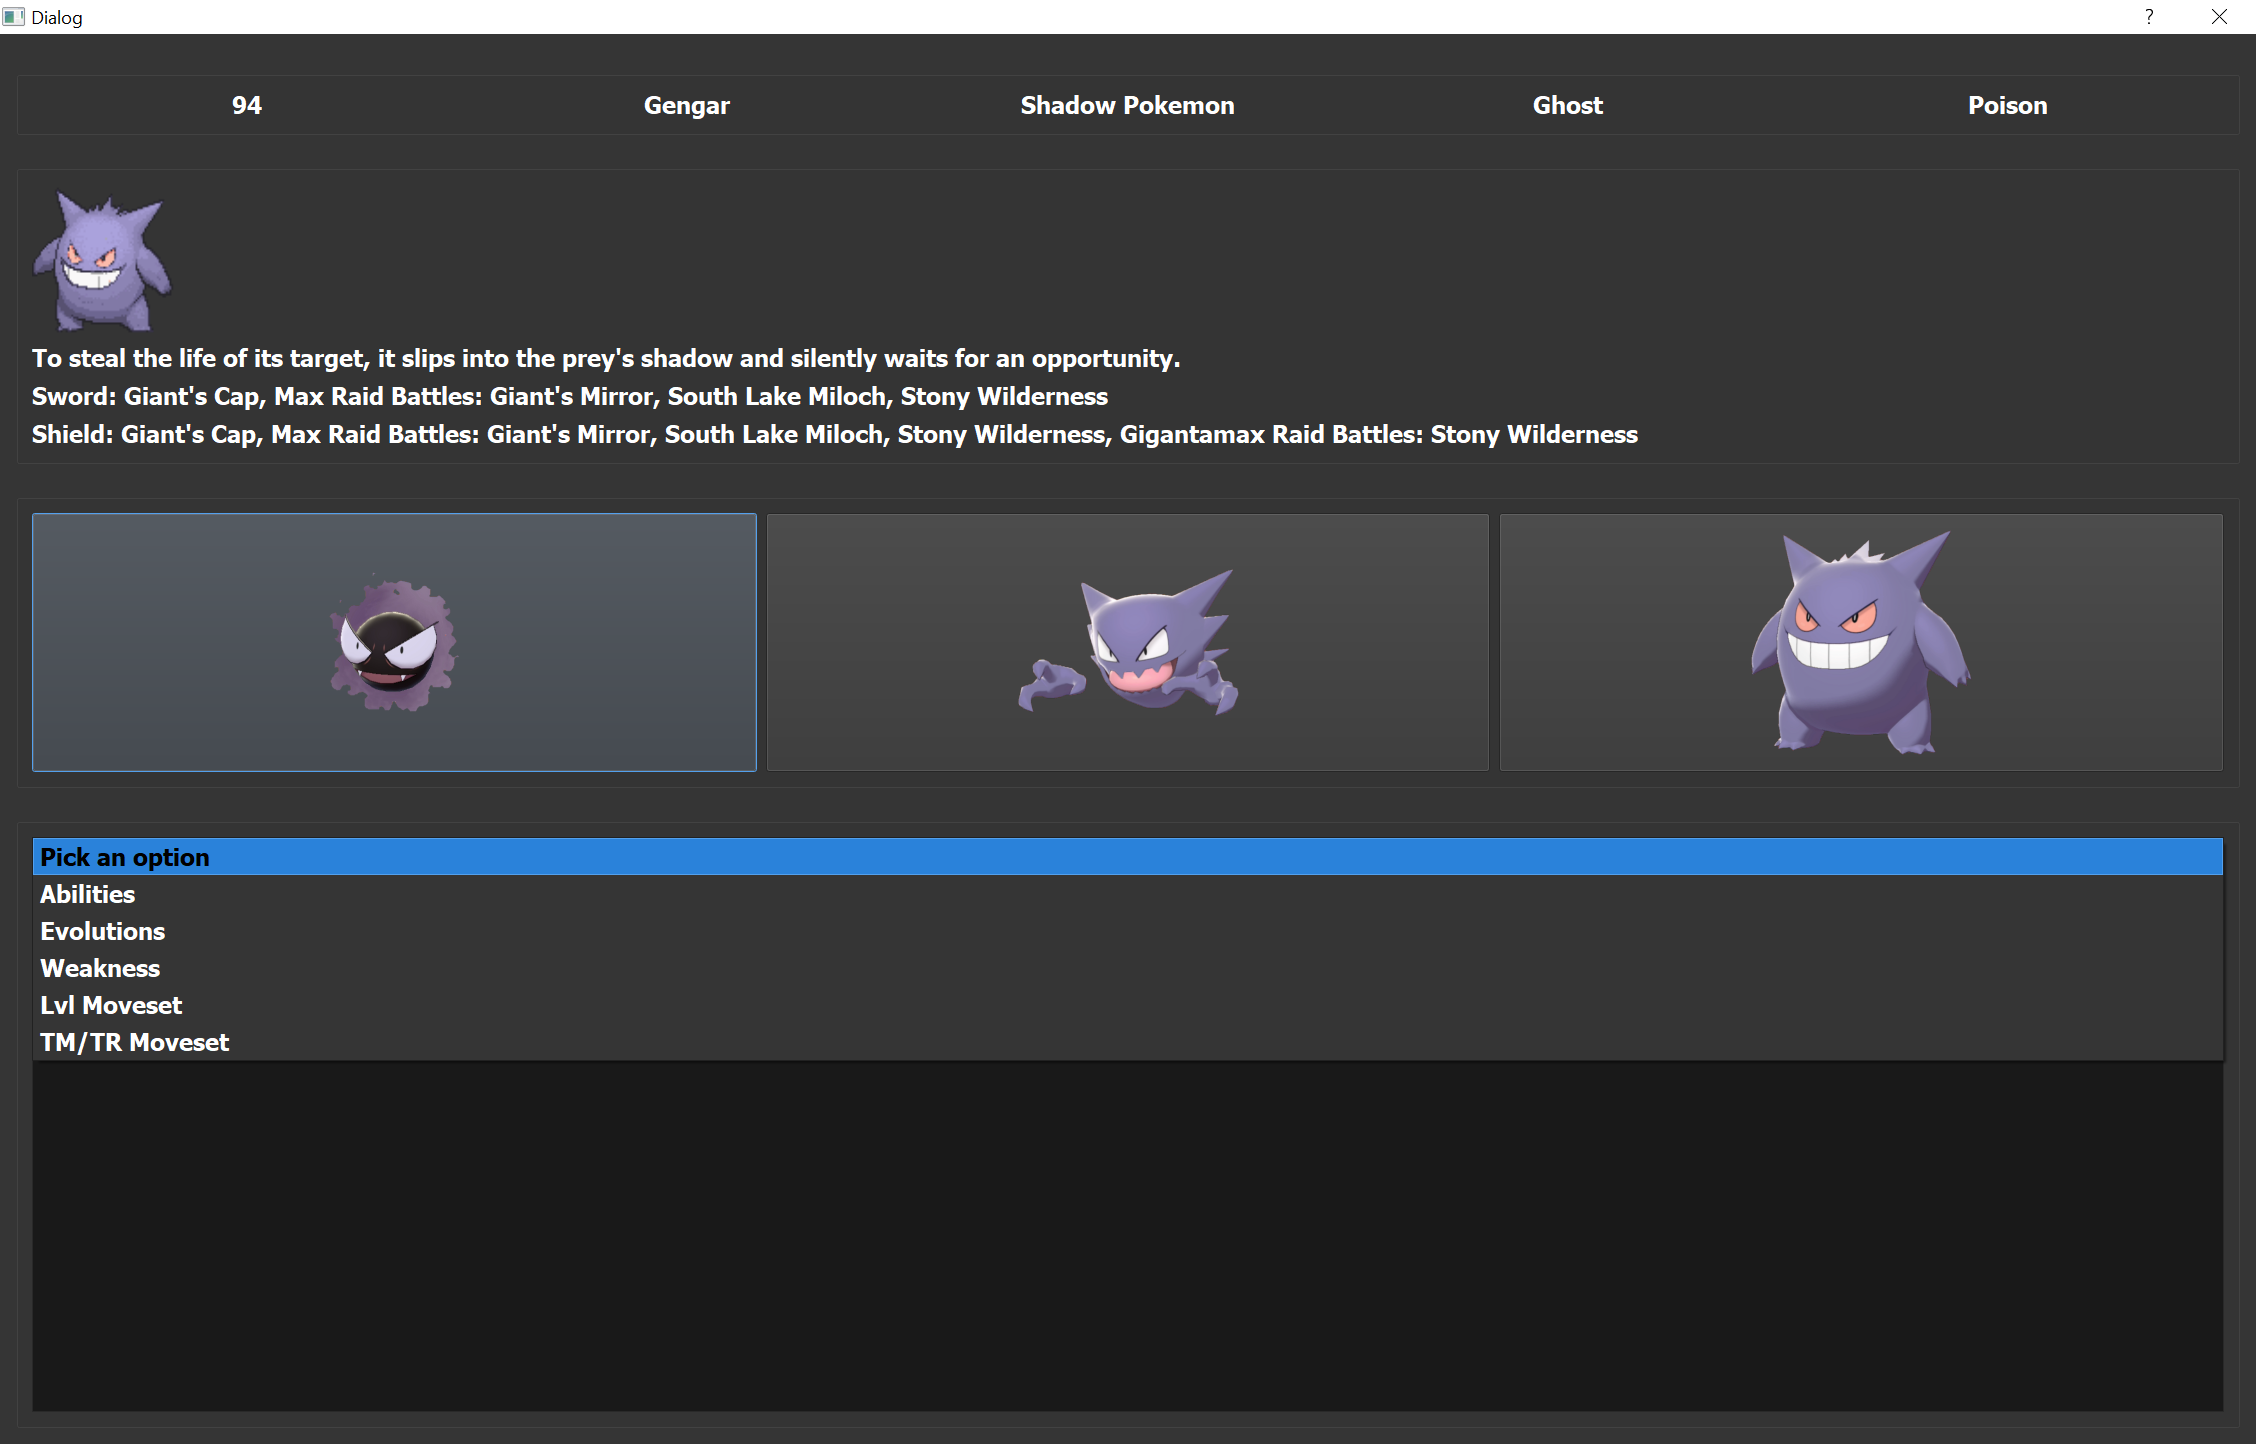Click the question mark help button
This screenshot has width=2256, height=1444.
(x=2149, y=17)
